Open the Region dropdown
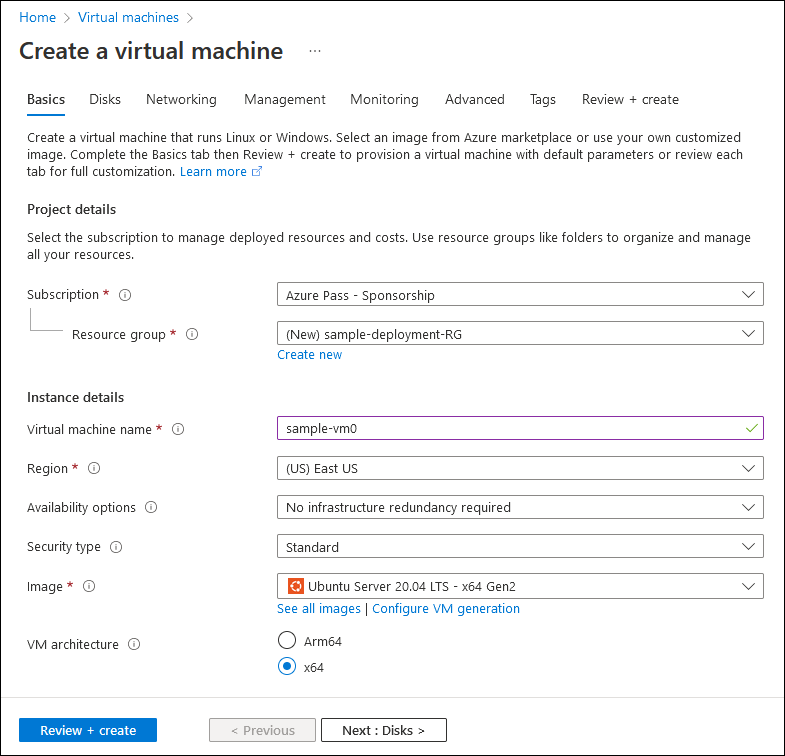This screenshot has width=785, height=756. pos(520,468)
